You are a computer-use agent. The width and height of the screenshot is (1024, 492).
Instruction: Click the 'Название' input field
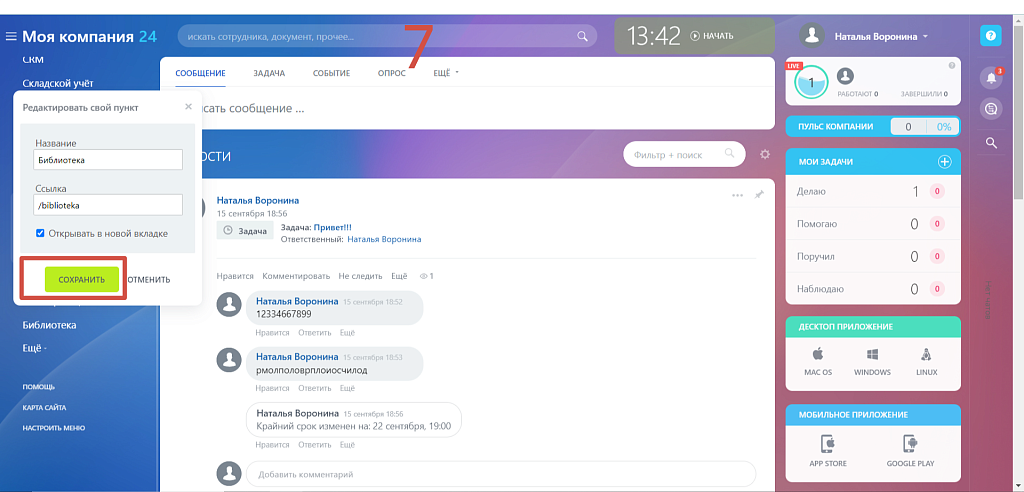point(109,159)
